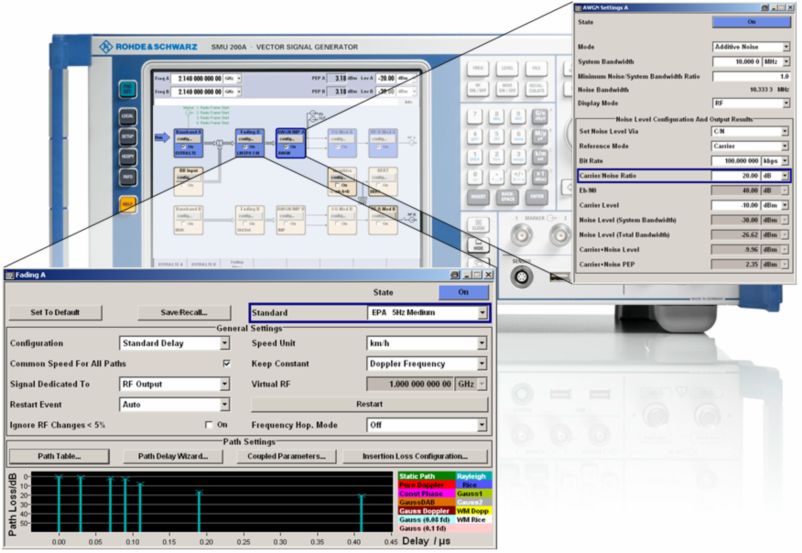
Task: Toggle the Fading A State On button
Action: tap(463, 292)
